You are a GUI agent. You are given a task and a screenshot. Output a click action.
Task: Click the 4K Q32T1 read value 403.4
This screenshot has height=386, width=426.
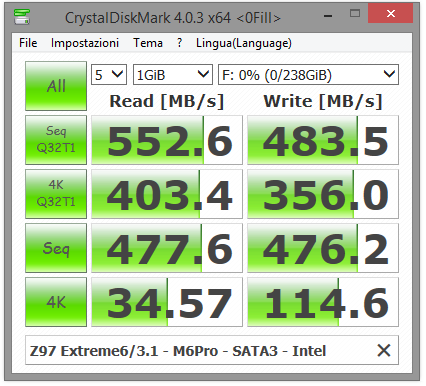[167, 194]
